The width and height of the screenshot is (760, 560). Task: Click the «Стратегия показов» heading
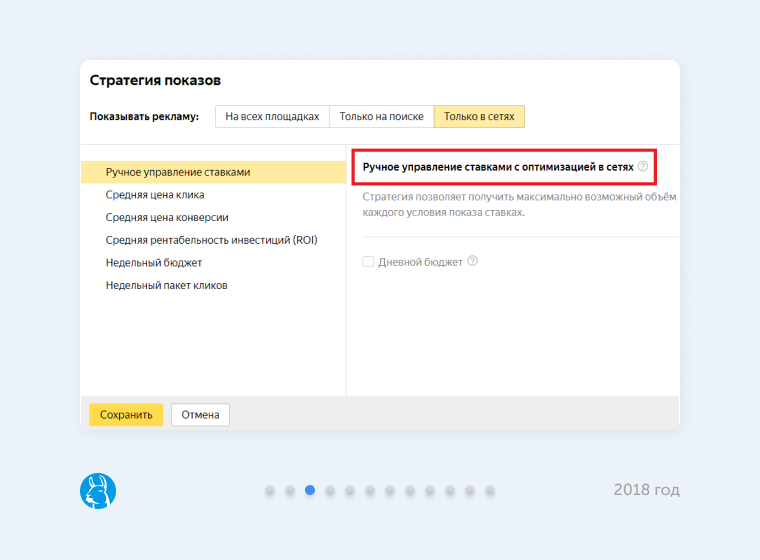click(x=155, y=80)
